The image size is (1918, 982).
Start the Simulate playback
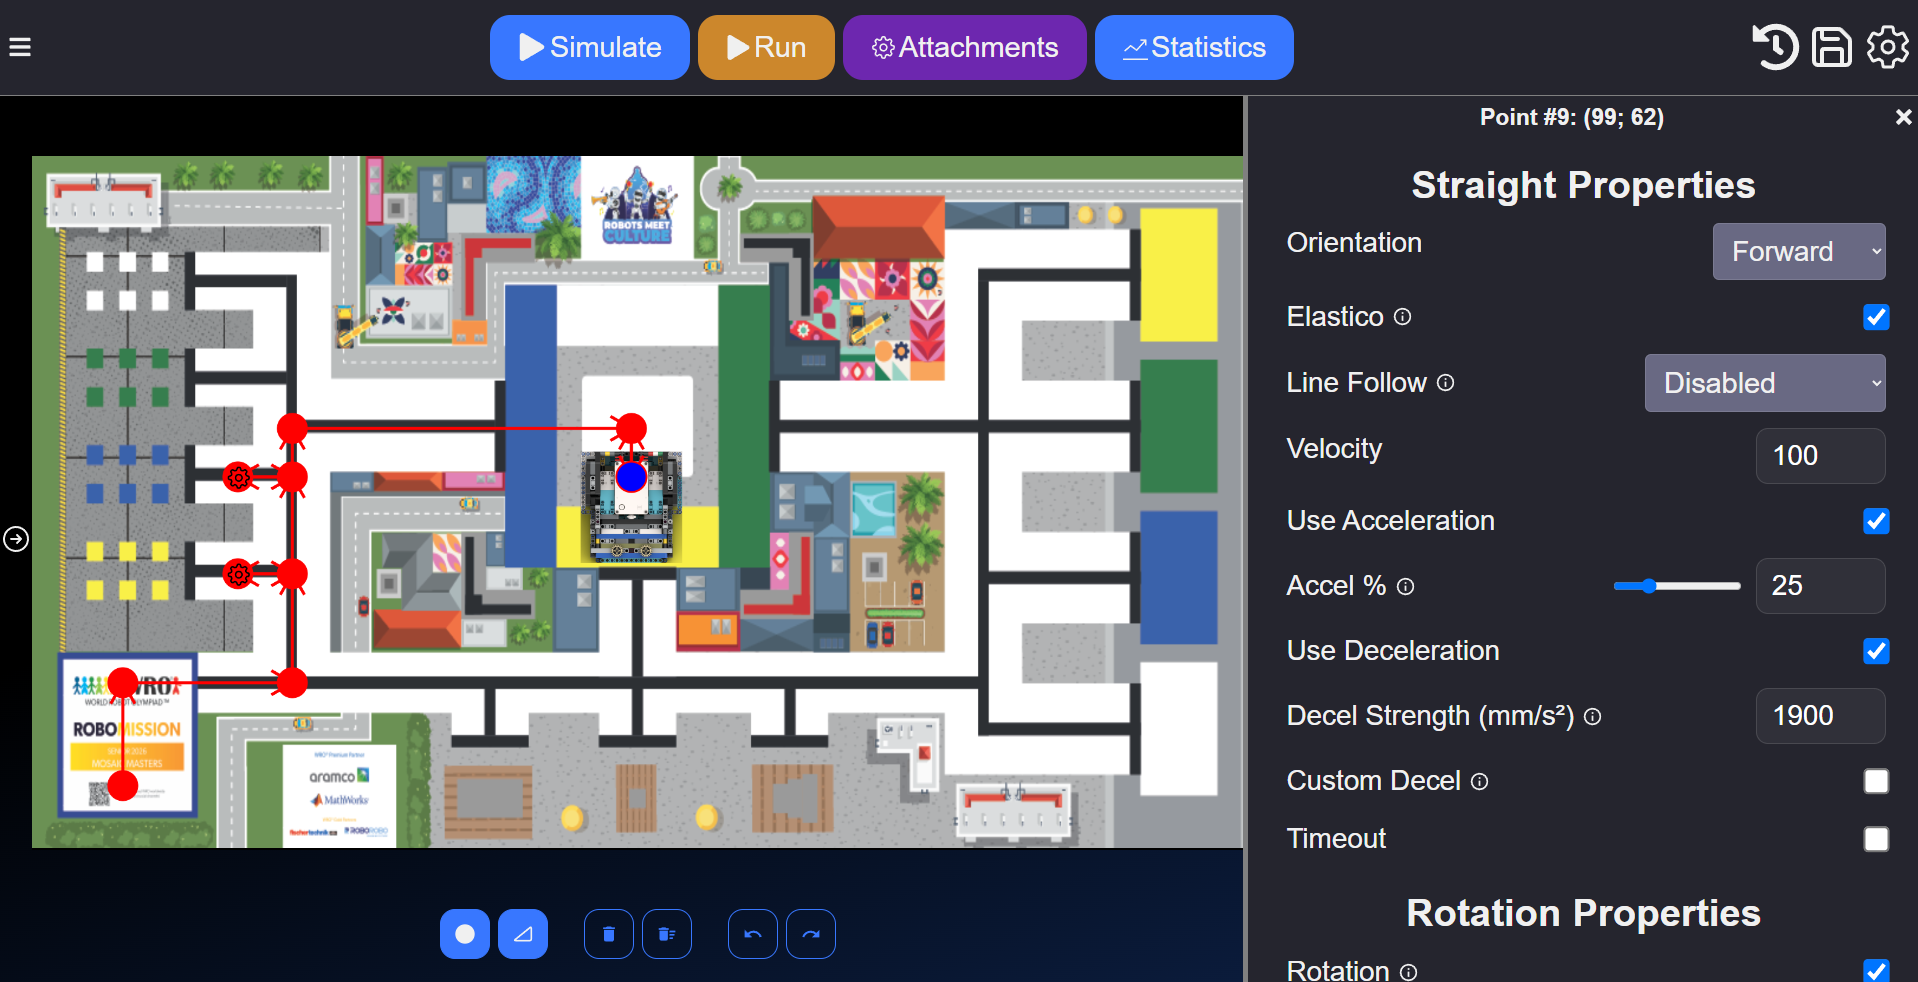pos(590,47)
